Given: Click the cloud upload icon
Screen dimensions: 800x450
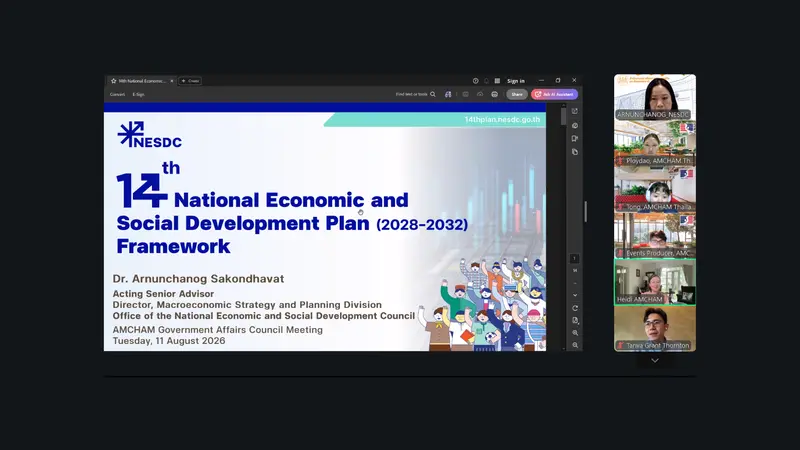Looking at the screenshot, I should [480, 94].
